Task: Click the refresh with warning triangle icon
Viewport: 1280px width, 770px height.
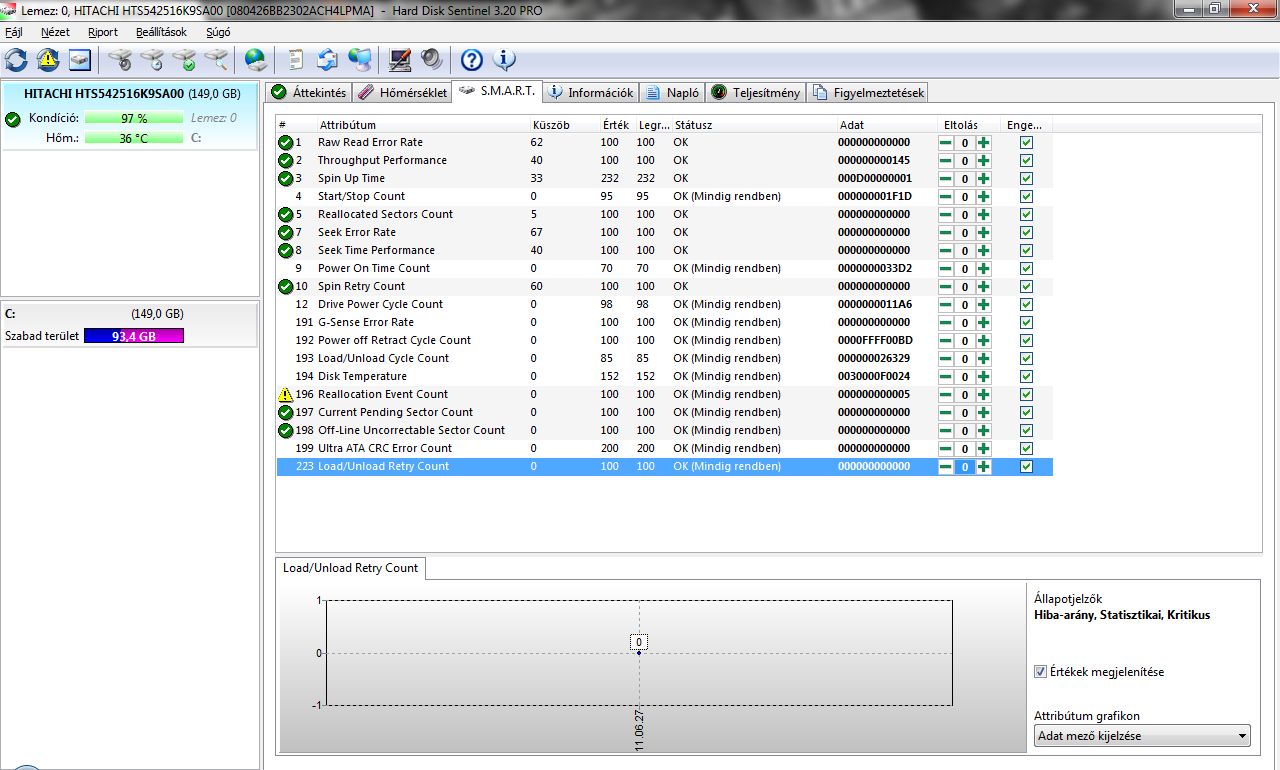Action: tap(48, 60)
